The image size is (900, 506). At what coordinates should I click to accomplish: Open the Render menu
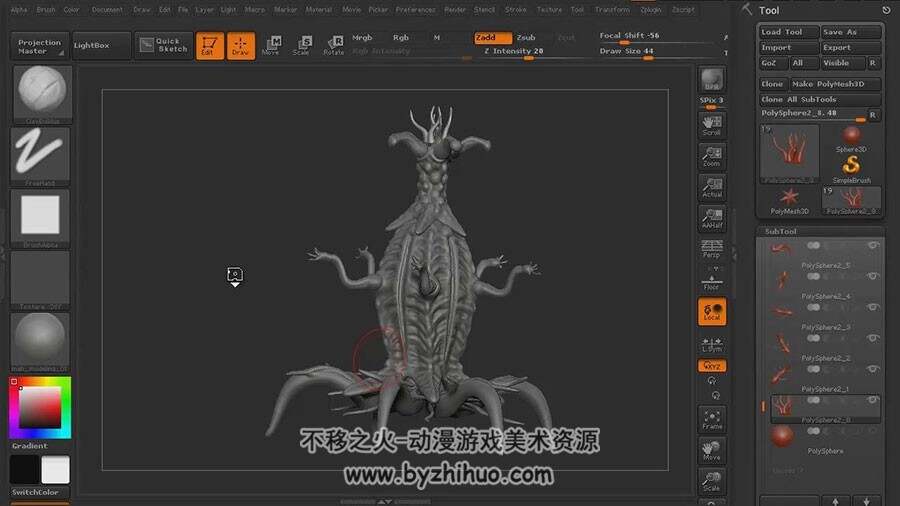(455, 9)
